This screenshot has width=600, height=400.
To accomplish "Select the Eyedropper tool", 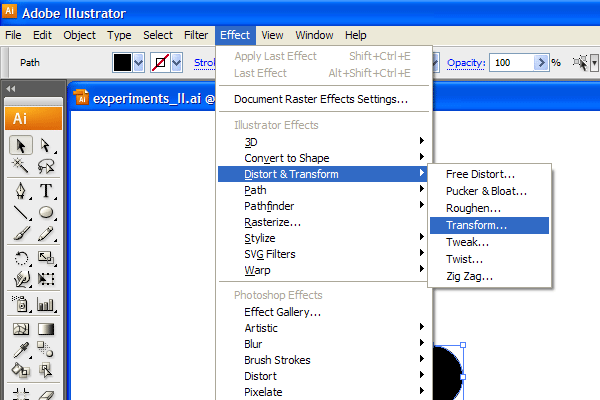I will pos(21,349).
